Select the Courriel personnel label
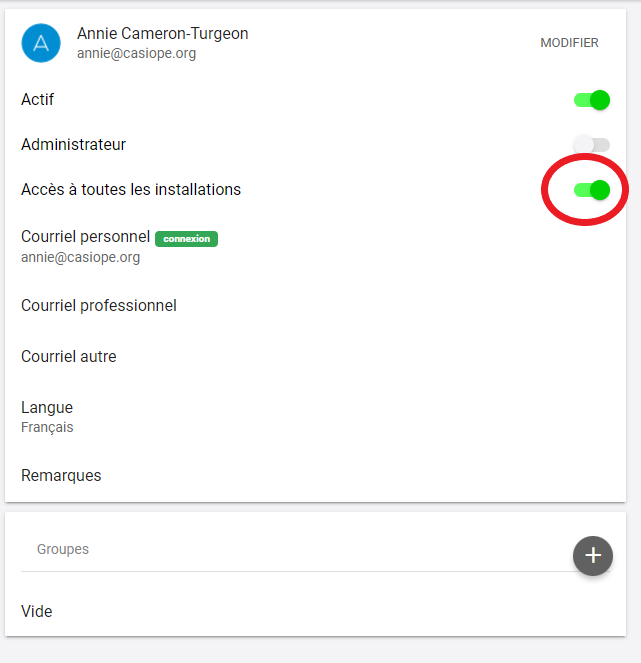This screenshot has width=641, height=663. (85, 236)
